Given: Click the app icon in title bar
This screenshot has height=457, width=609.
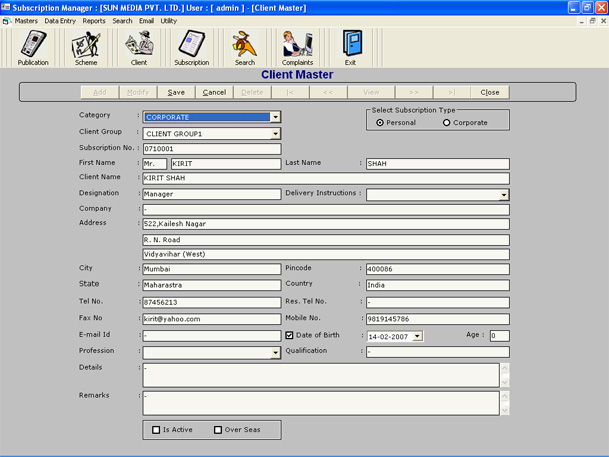Looking at the screenshot, I should [x=5, y=7].
